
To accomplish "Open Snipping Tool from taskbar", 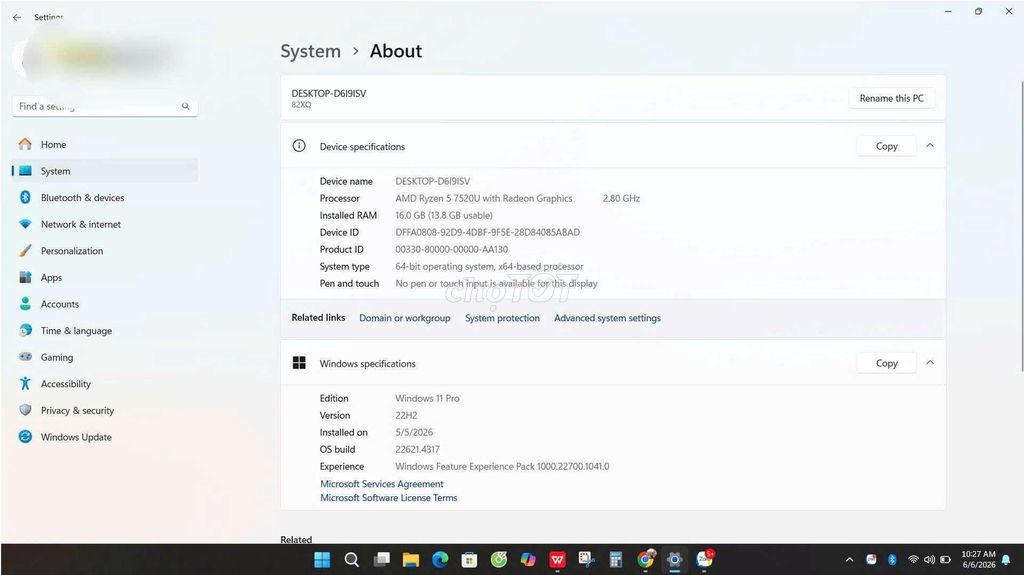I will click(x=586, y=560).
